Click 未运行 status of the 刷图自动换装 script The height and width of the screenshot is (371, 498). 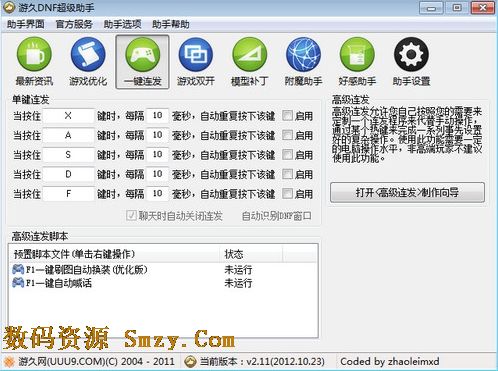(x=238, y=269)
